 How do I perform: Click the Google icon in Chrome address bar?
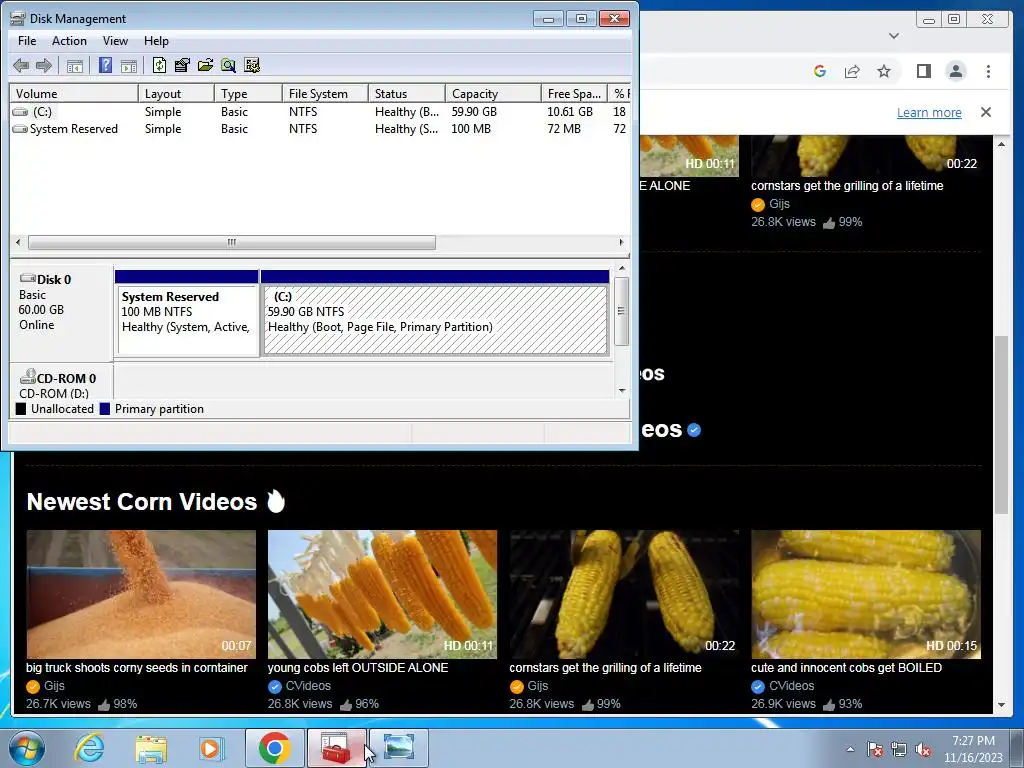pyautogui.click(x=820, y=71)
